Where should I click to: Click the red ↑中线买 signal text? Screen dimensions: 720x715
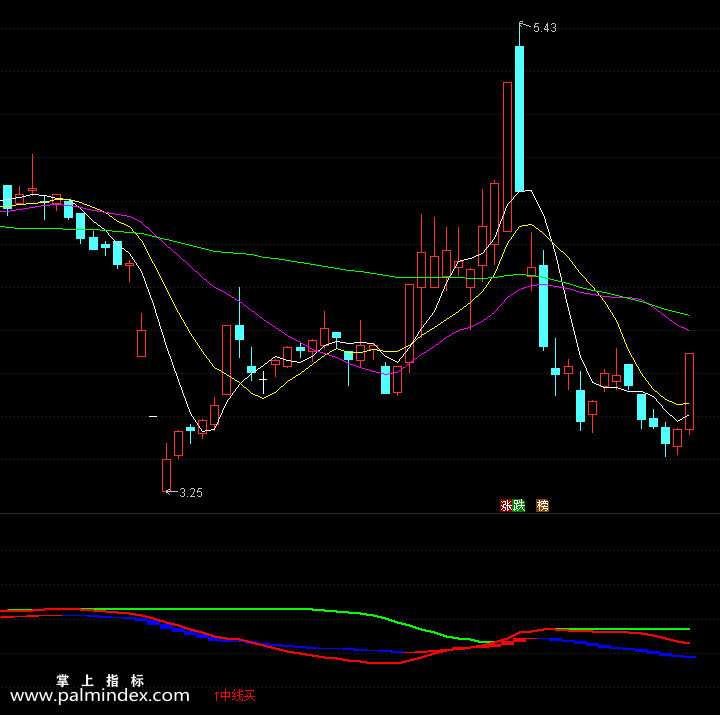(234, 695)
